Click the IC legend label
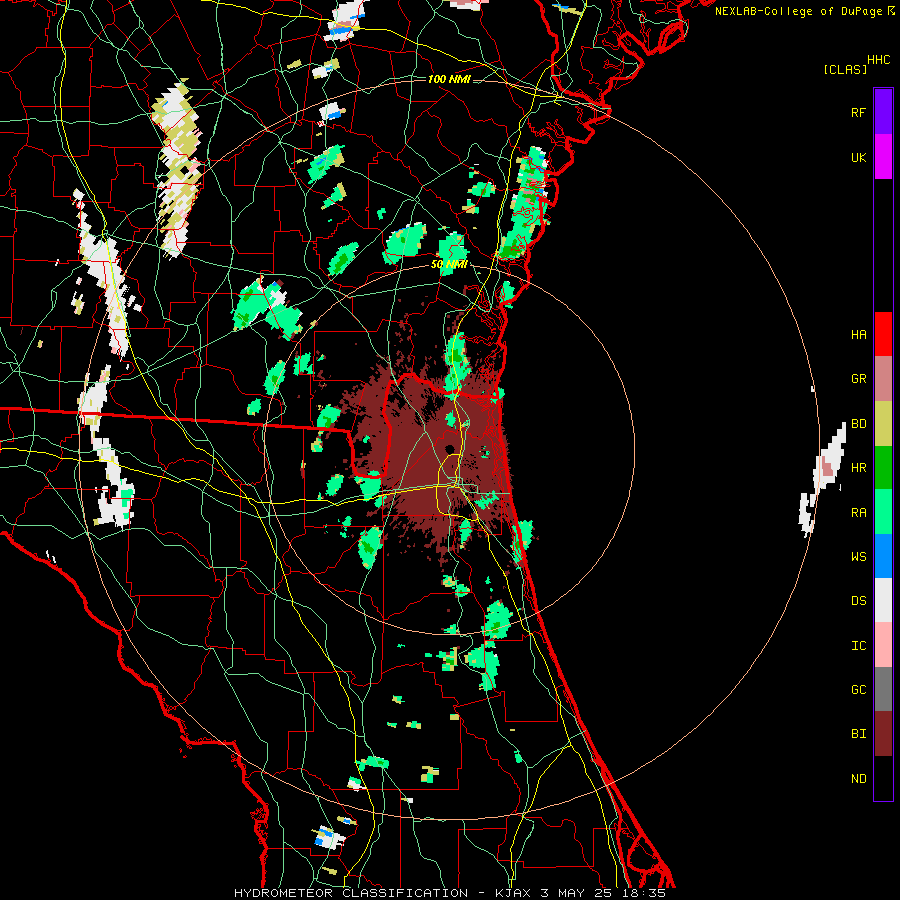Screen dimensions: 900x900 point(858,645)
